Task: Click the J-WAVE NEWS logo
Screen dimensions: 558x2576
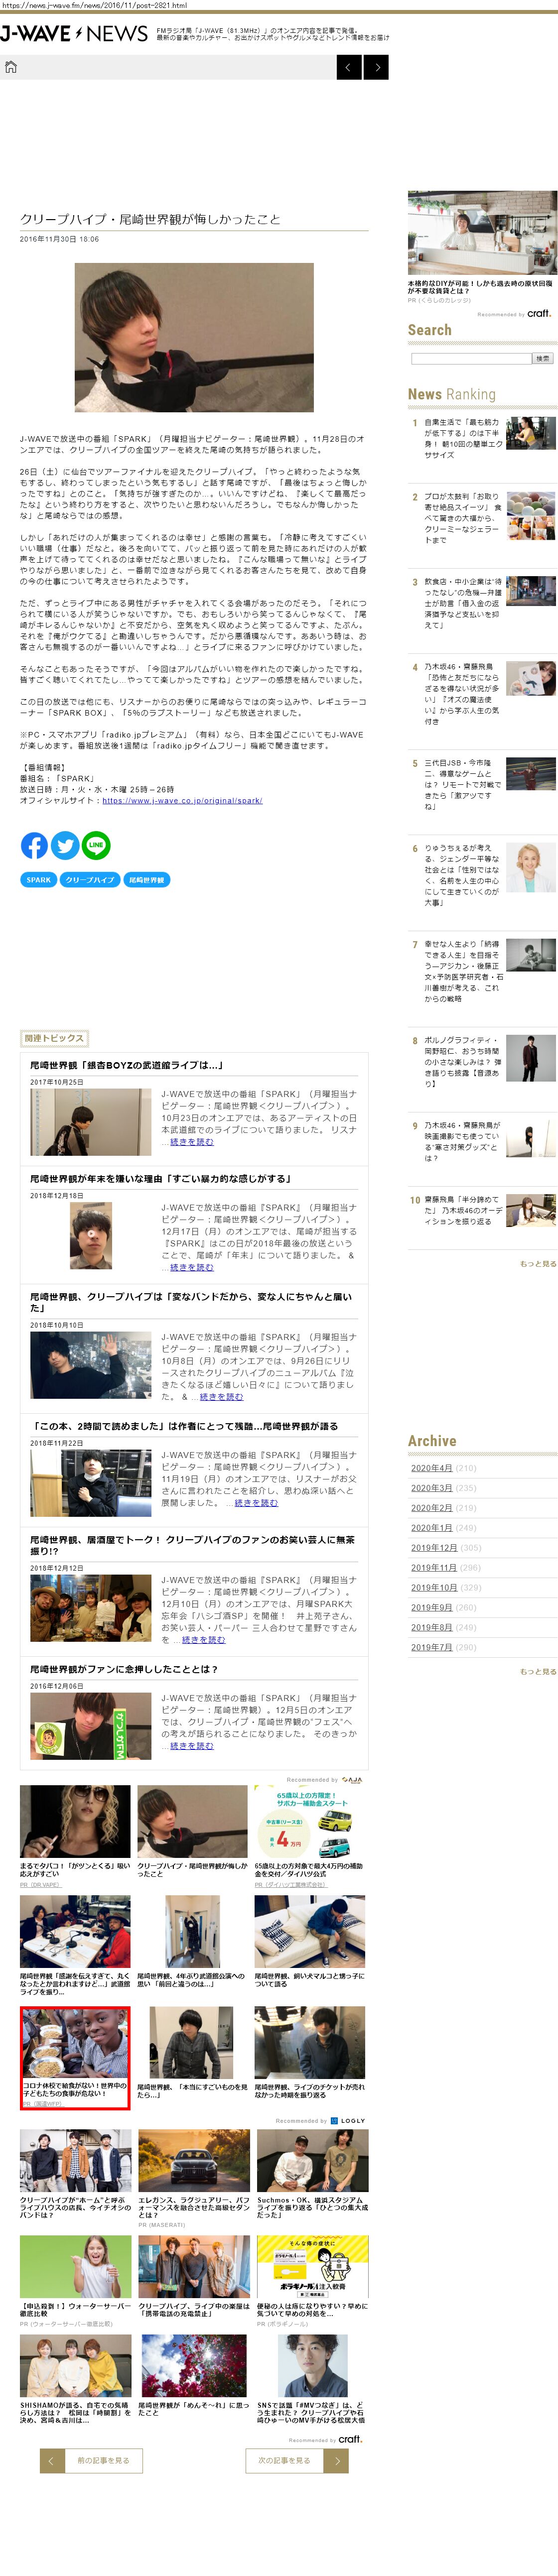Action: coord(74,34)
